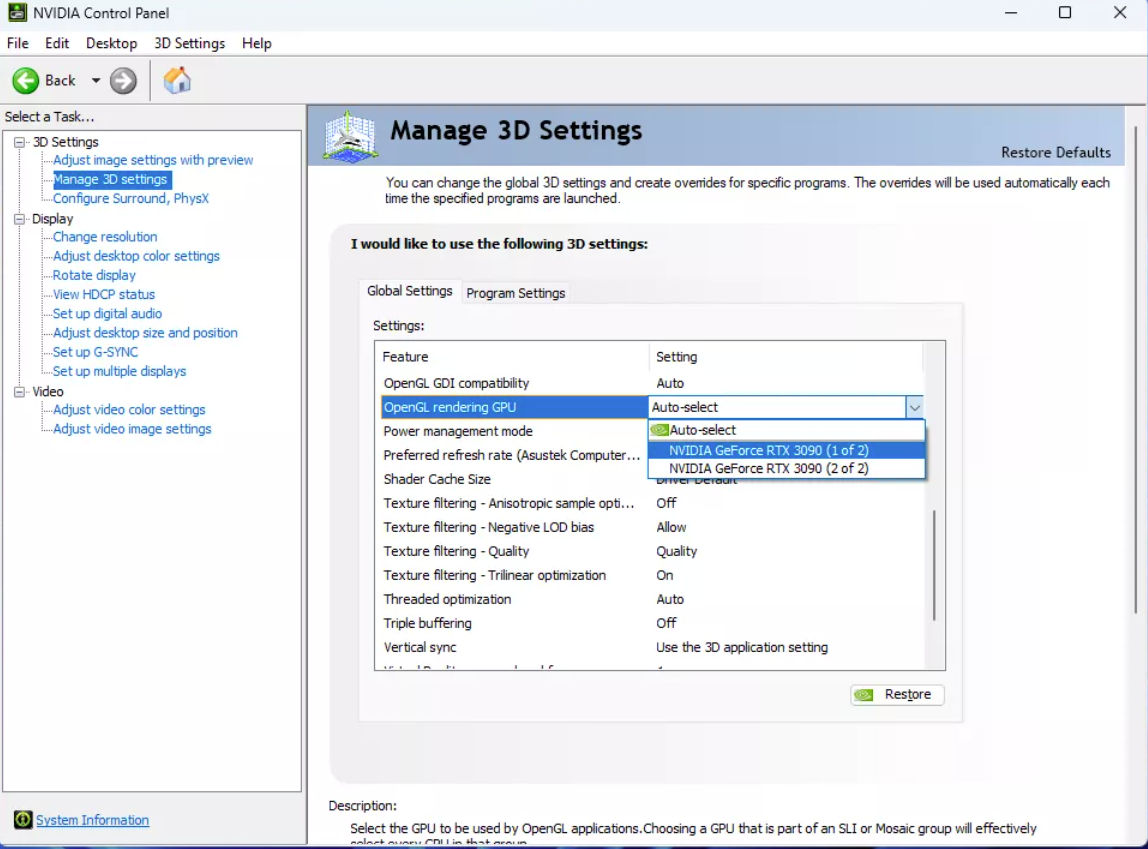Click the System Information icon

tap(23, 820)
